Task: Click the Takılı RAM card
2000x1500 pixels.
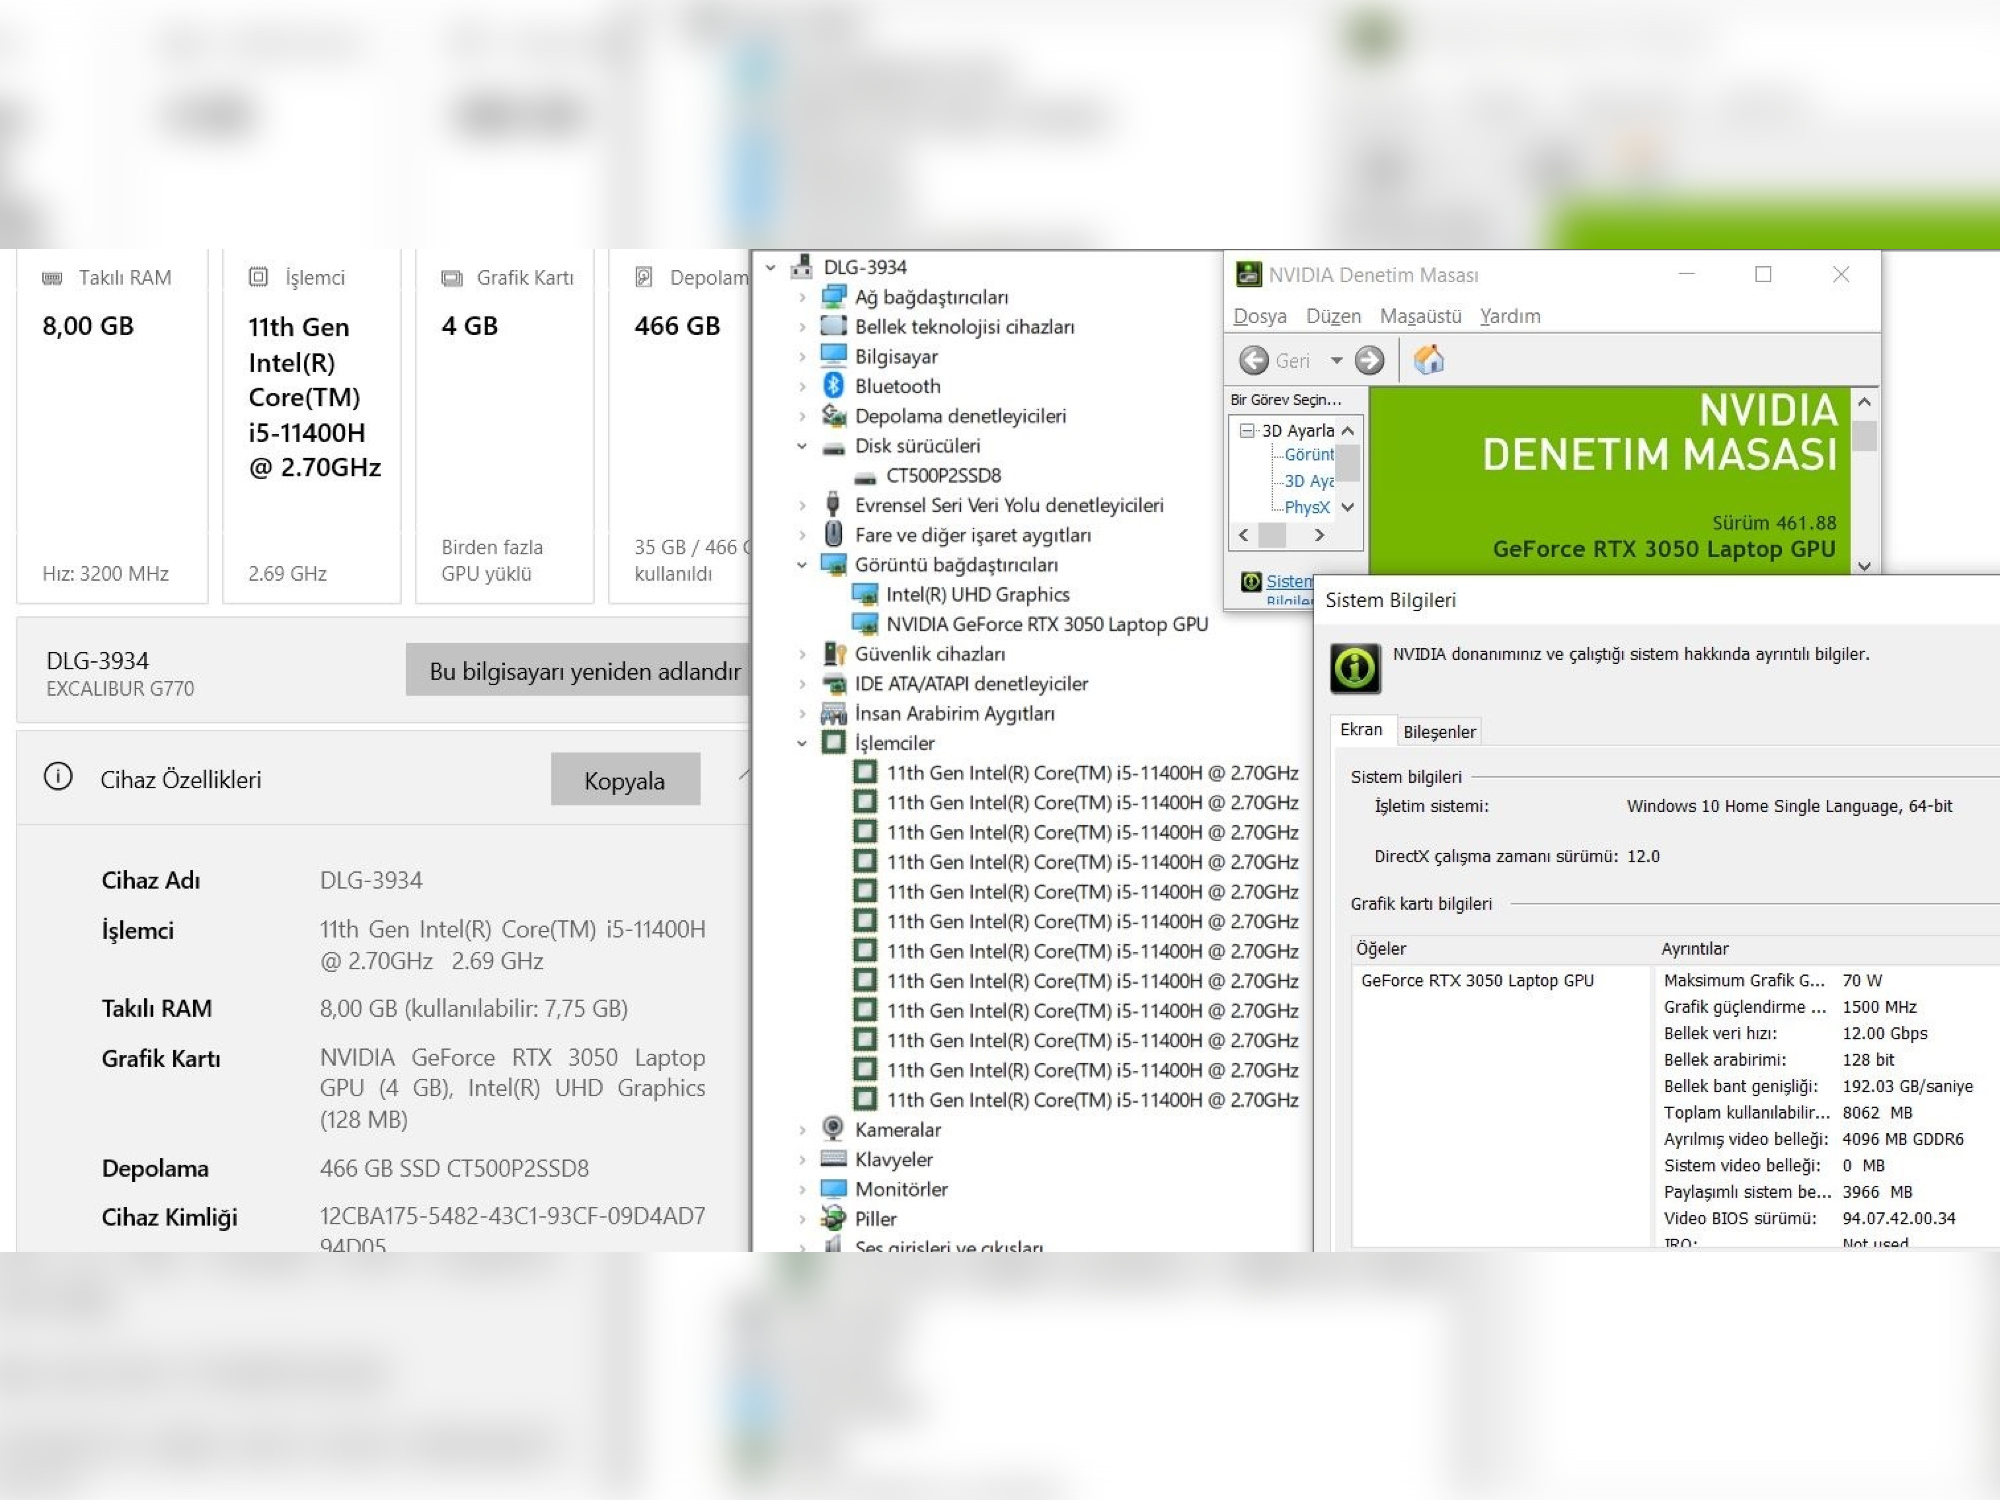Action: (x=112, y=426)
